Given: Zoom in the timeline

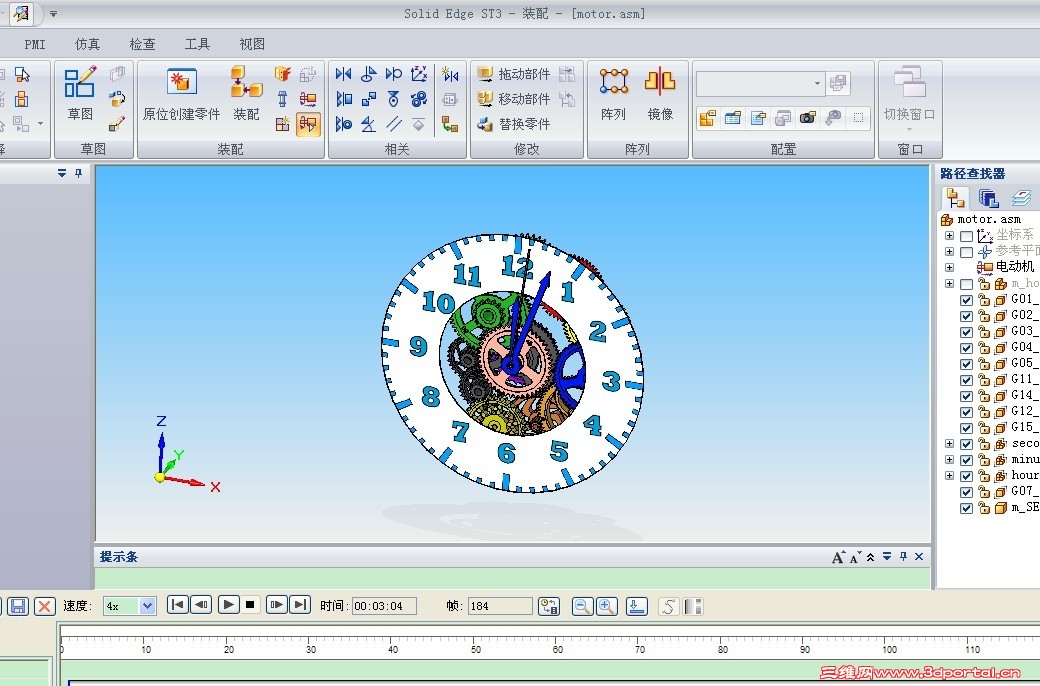Looking at the screenshot, I should pos(606,606).
